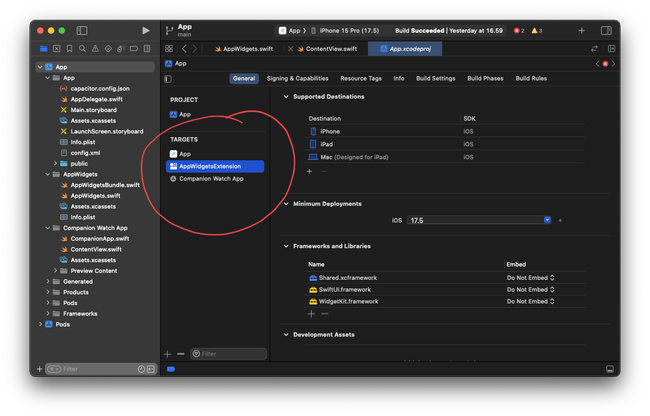650x416 pixels.
Task: Open the Source Control navigator
Action: click(x=57, y=49)
